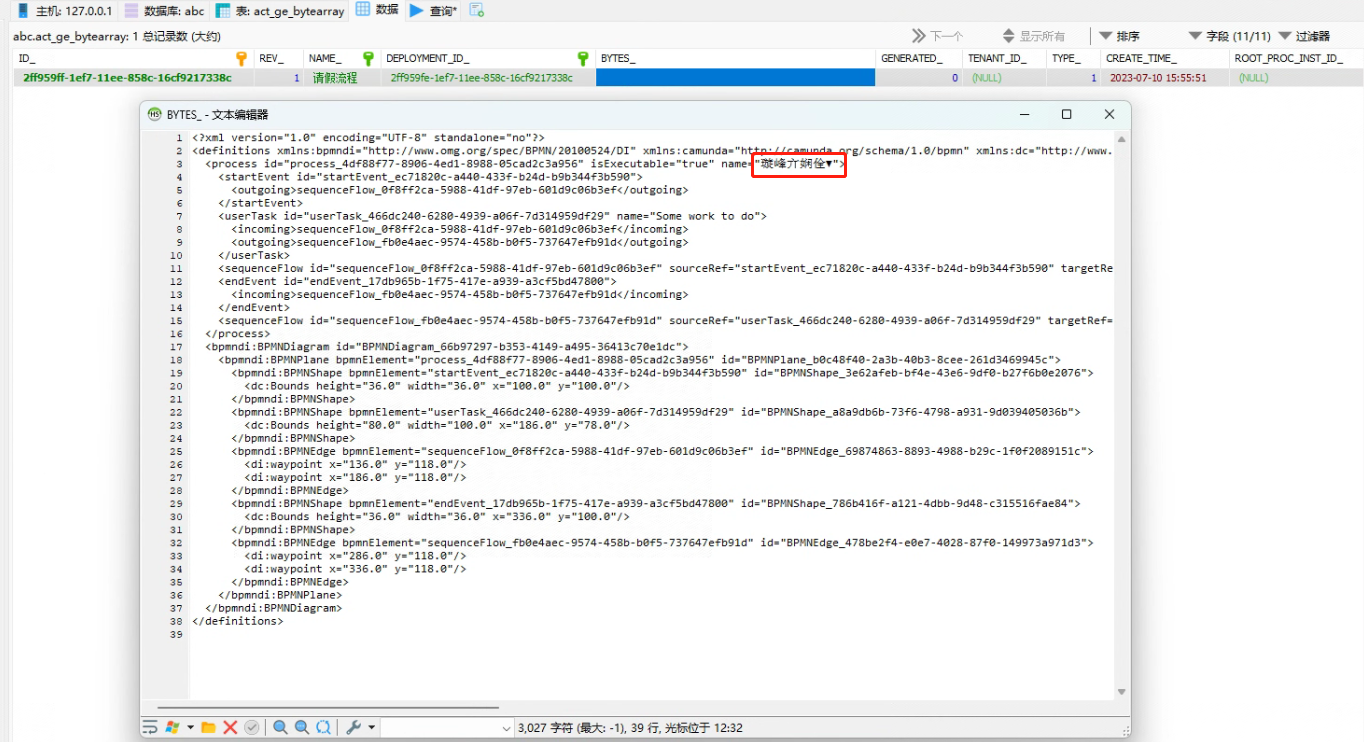Click line 7 userTask "Some work to do"

tap(492, 215)
